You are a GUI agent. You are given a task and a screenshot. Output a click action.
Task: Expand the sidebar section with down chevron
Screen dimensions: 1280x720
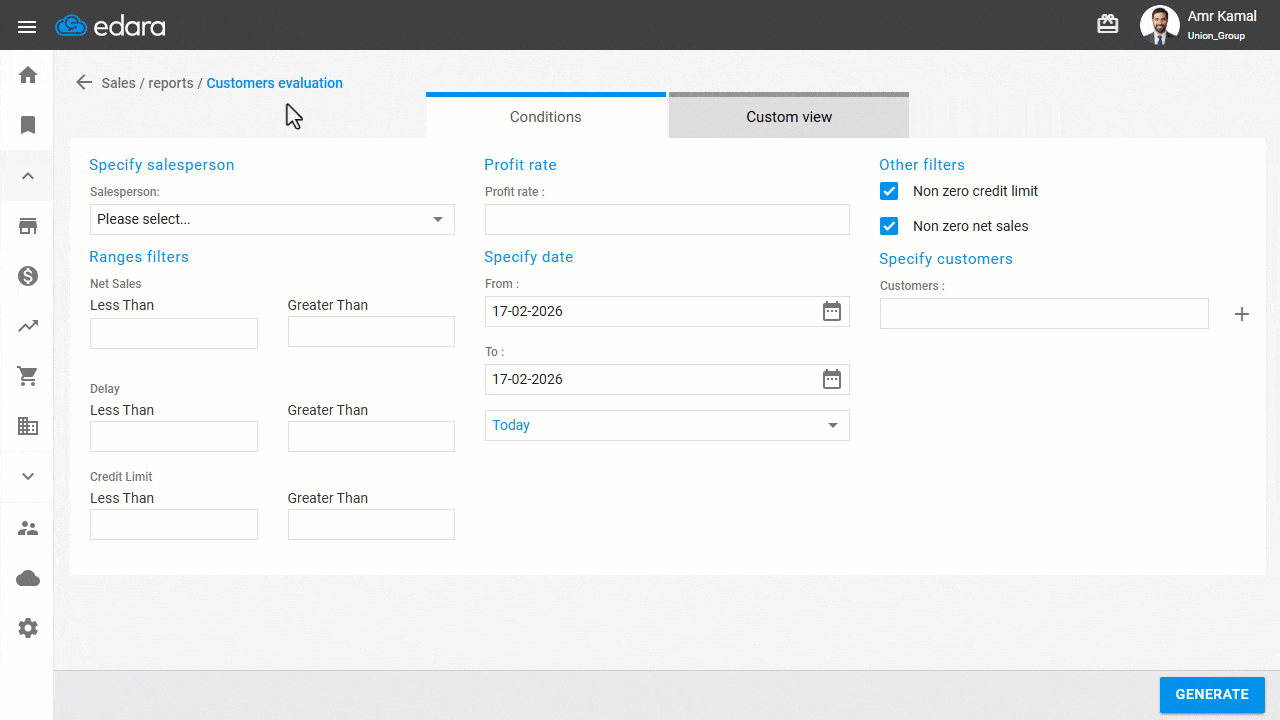click(x=28, y=476)
